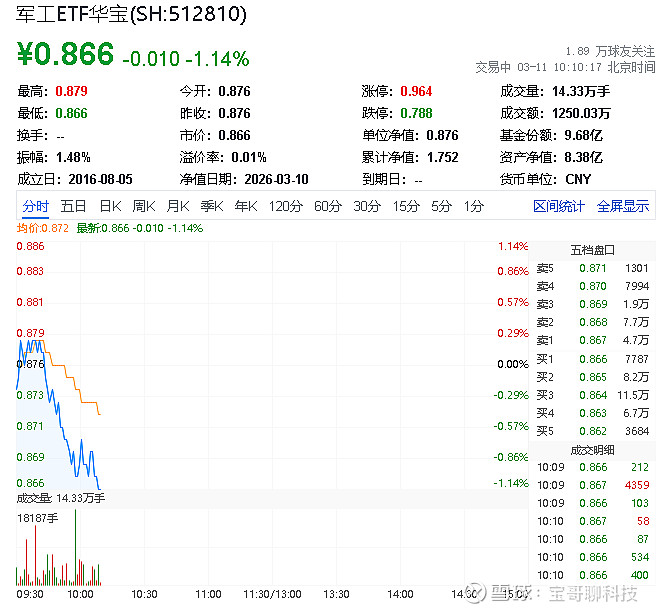Click the 全屏显示 fullscreen link
Viewport: 656px width, 613px height.
pos(623,206)
